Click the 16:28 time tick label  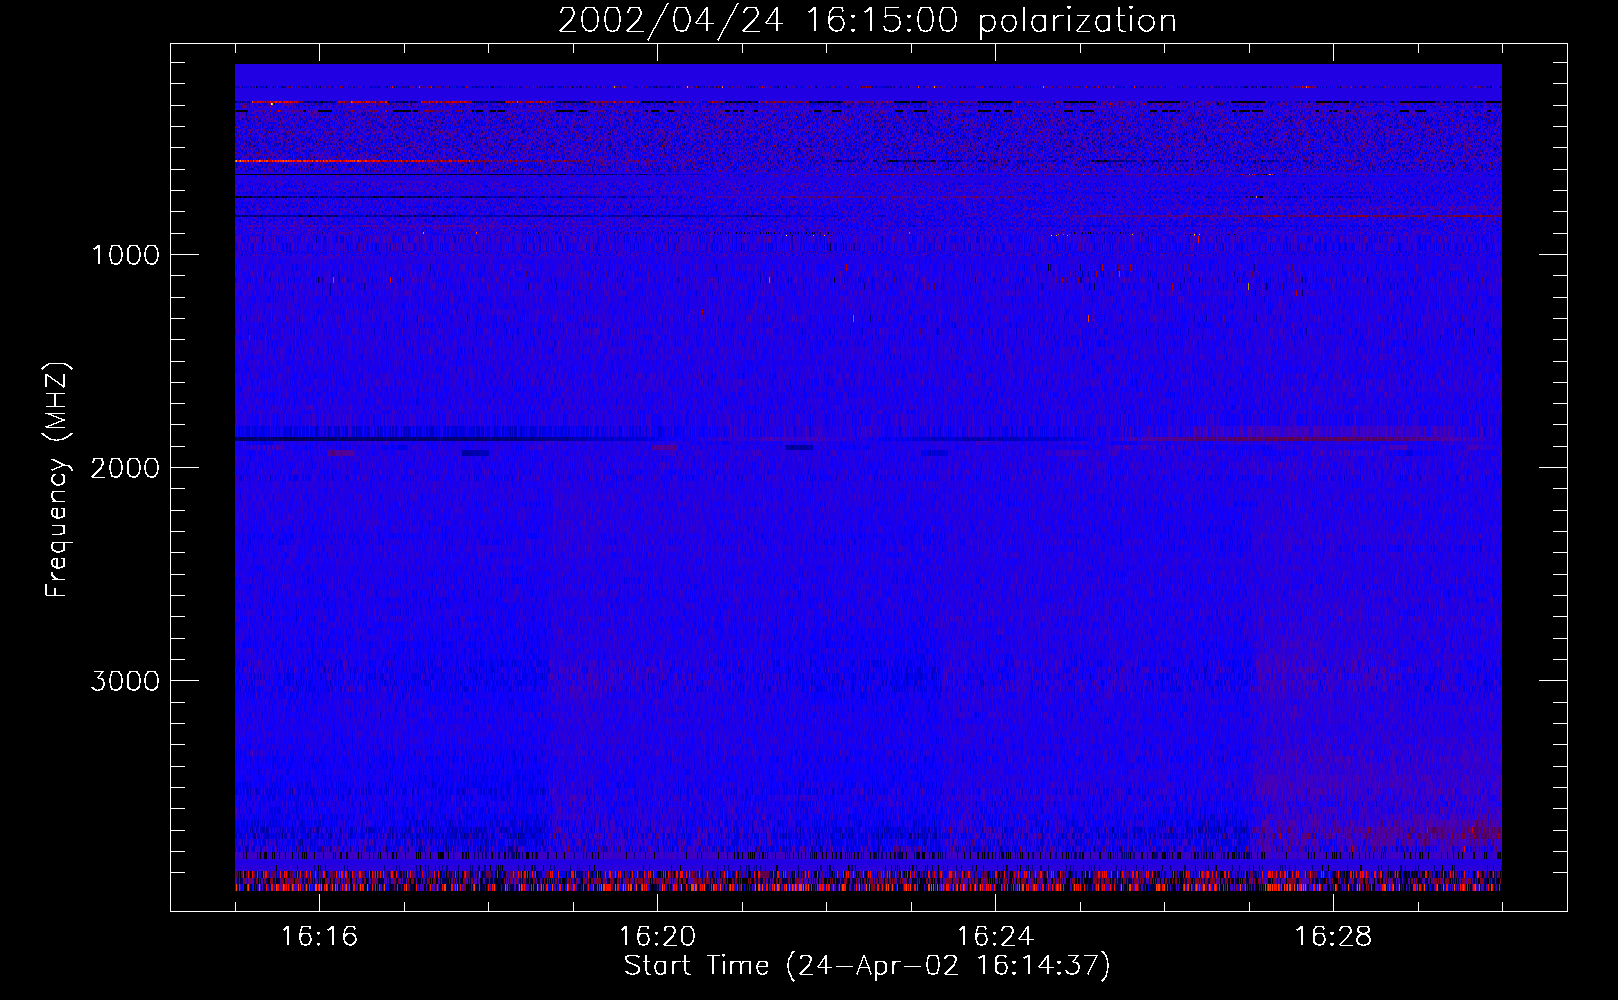coord(1333,936)
